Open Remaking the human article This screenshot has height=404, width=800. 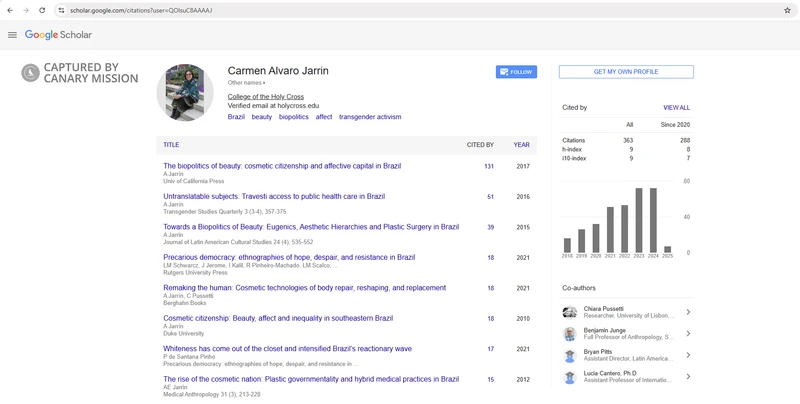click(305, 288)
